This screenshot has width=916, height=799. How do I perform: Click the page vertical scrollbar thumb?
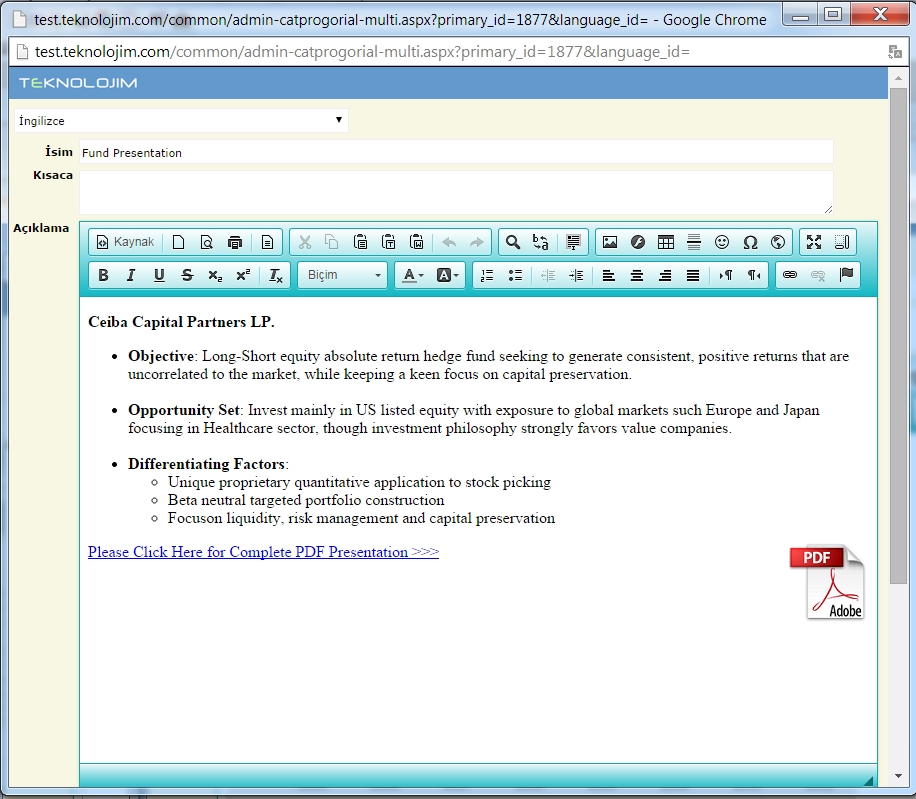point(898,336)
